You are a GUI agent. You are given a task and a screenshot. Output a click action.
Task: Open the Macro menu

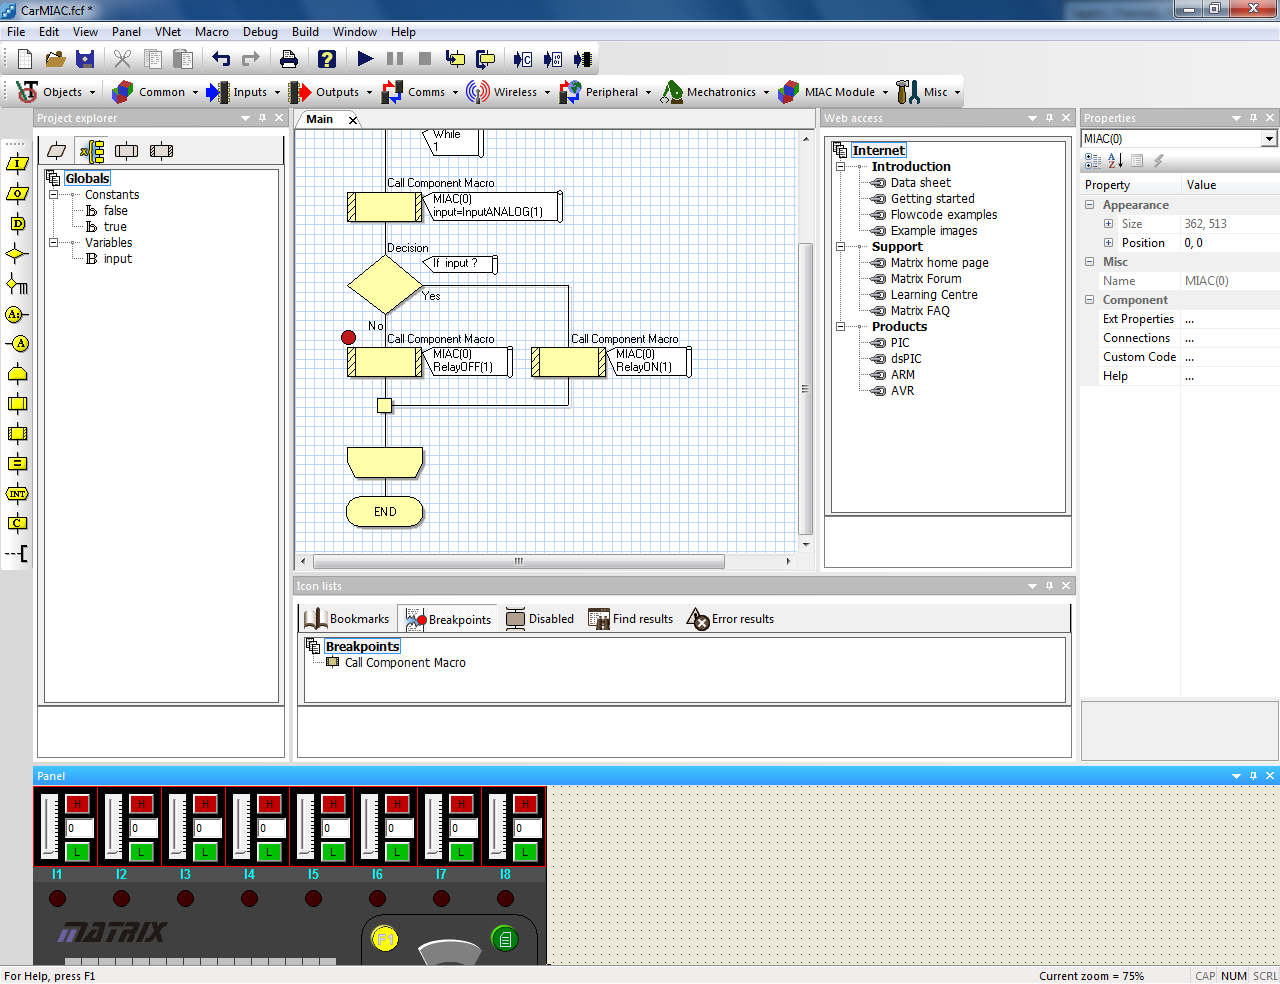[212, 32]
